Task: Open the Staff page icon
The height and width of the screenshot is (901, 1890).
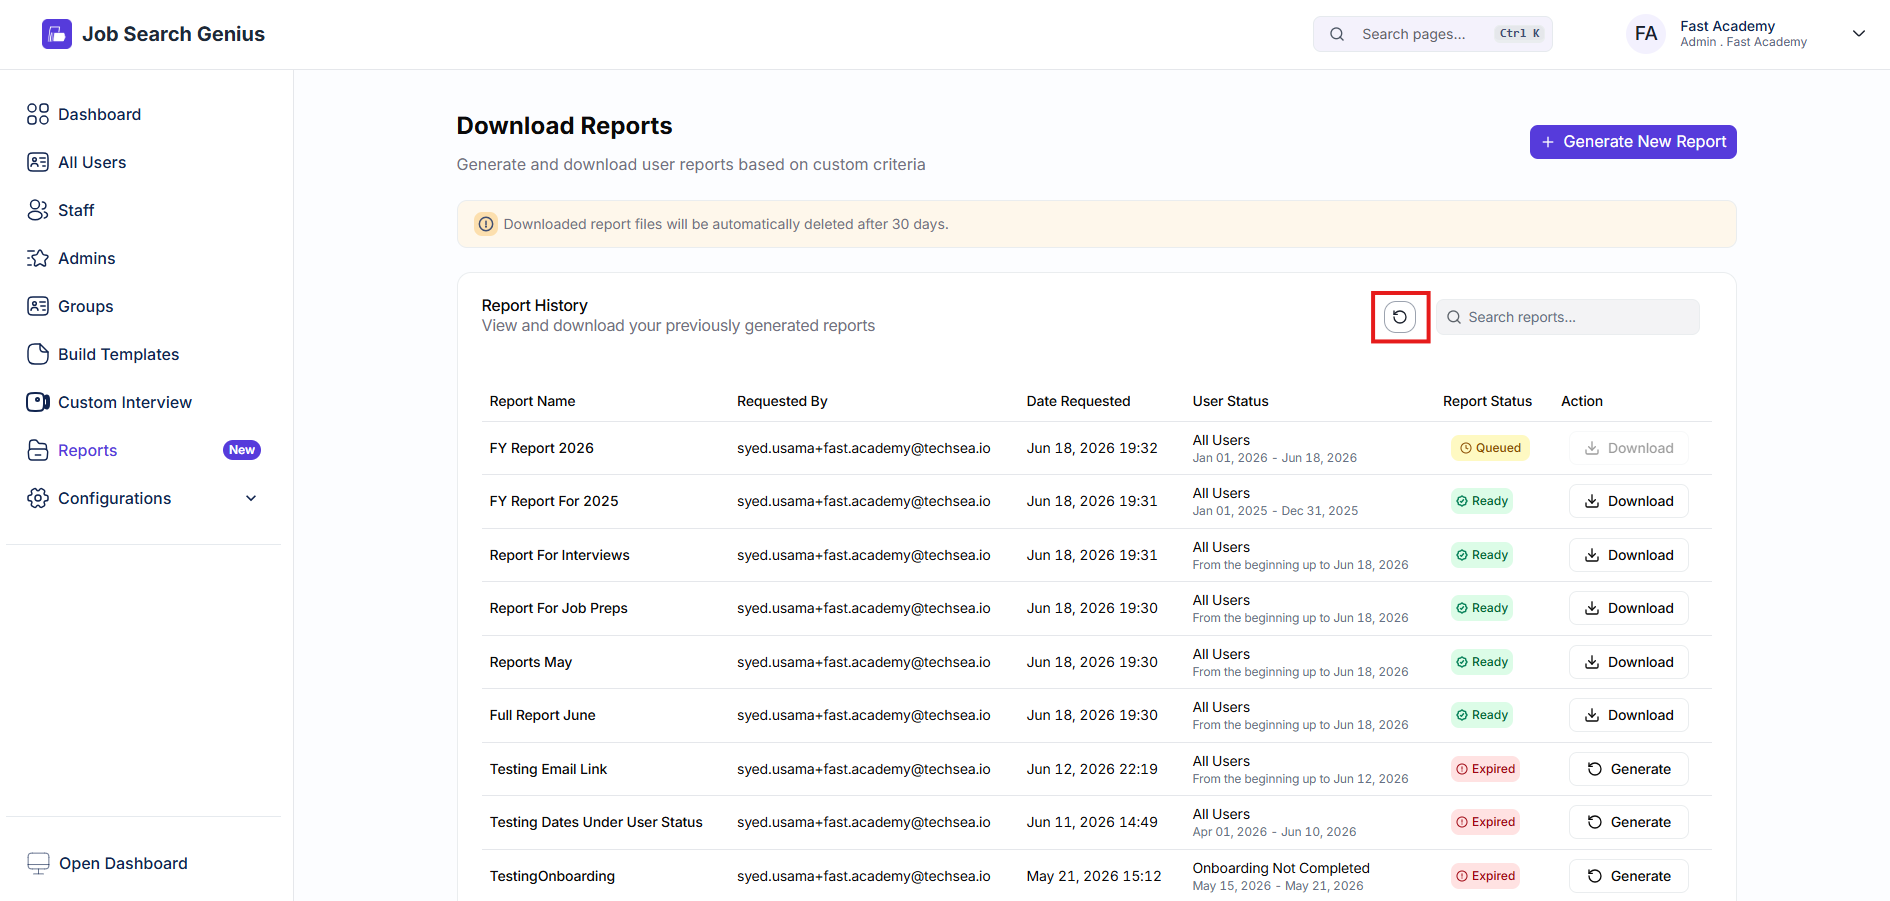Action: pyautogui.click(x=38, y=210)
